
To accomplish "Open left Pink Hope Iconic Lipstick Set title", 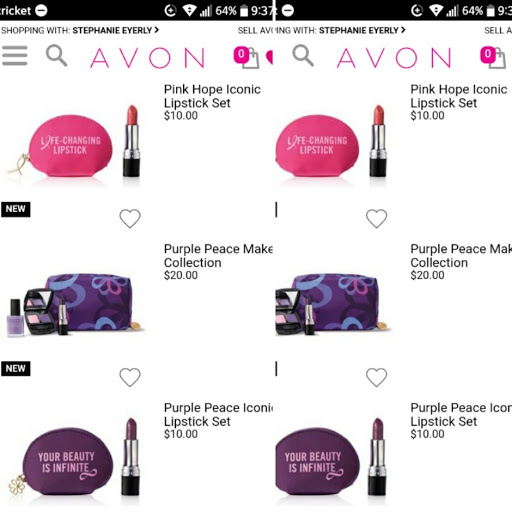I will [212, 96].
